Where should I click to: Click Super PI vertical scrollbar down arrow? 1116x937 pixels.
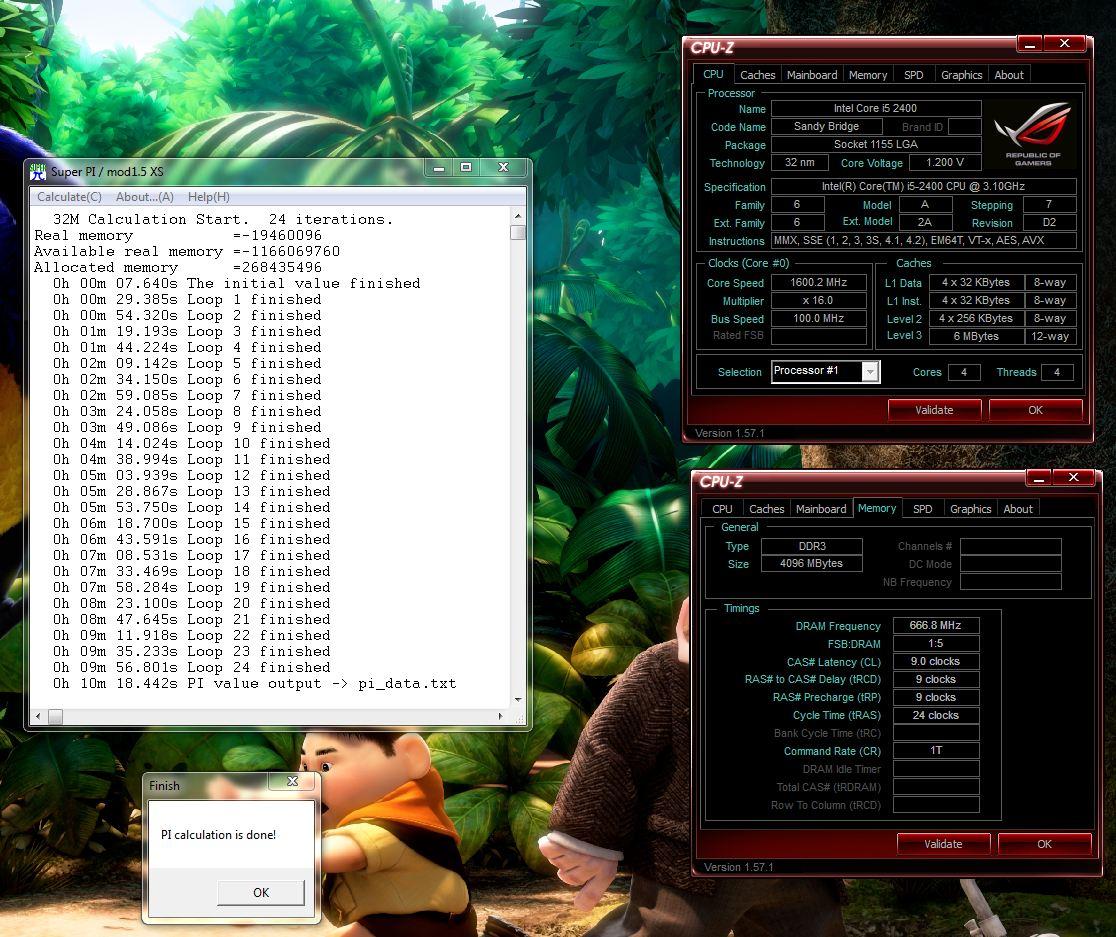coord(517,700)
